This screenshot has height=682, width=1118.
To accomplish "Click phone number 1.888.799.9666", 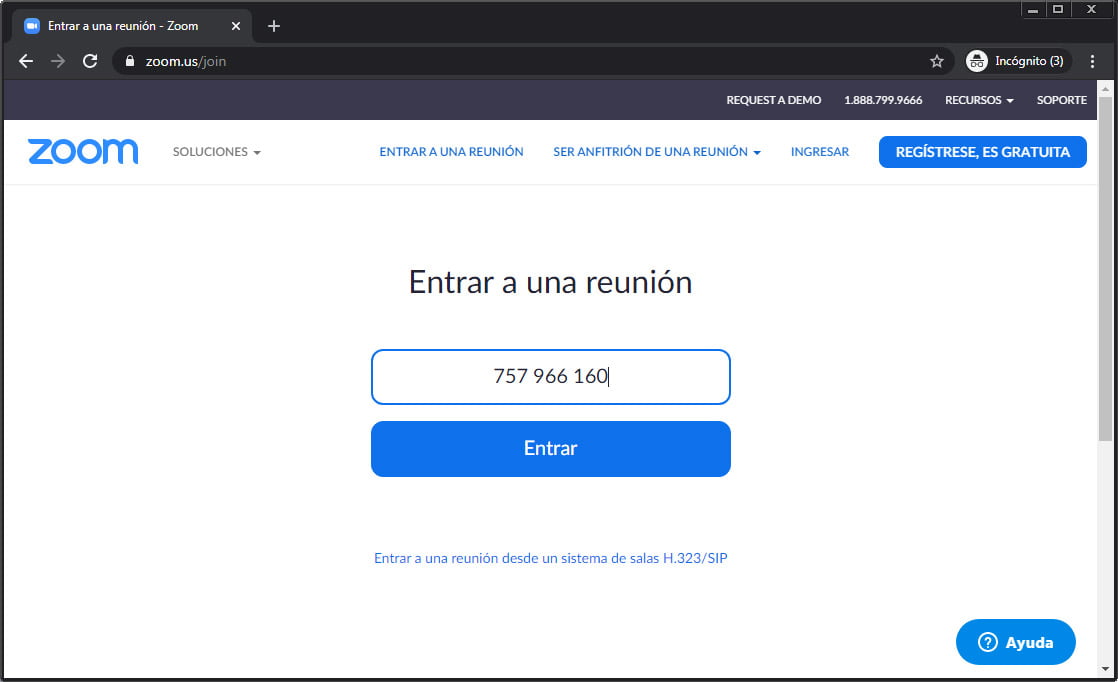I will [883, 100].
